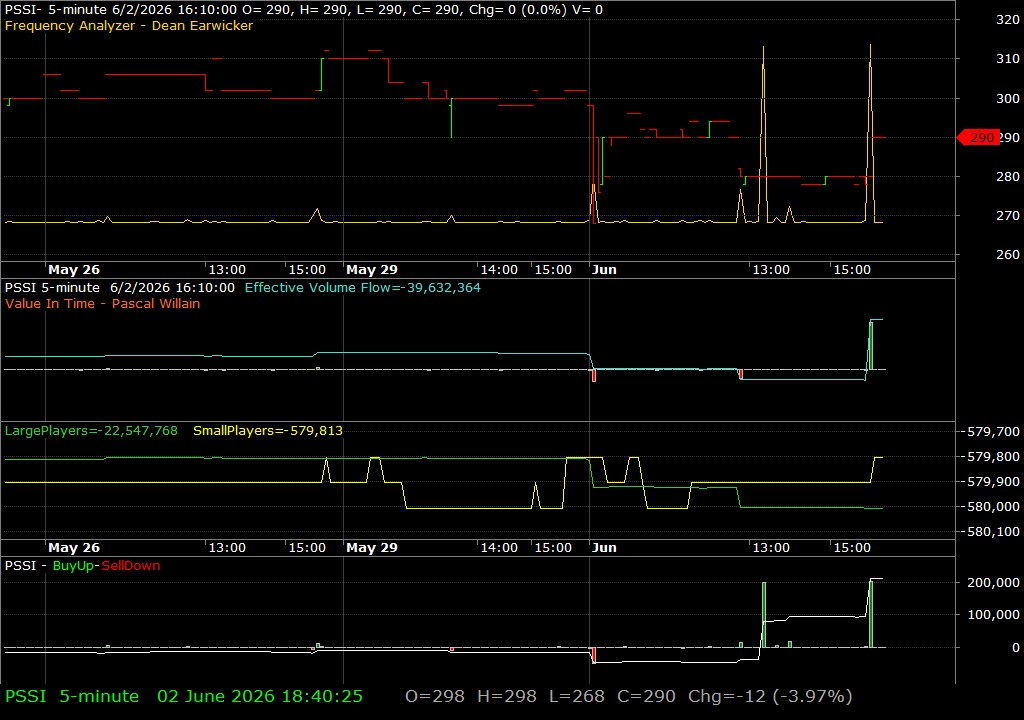Click 'Jun' on the lower time axis

tap(604, 548)
